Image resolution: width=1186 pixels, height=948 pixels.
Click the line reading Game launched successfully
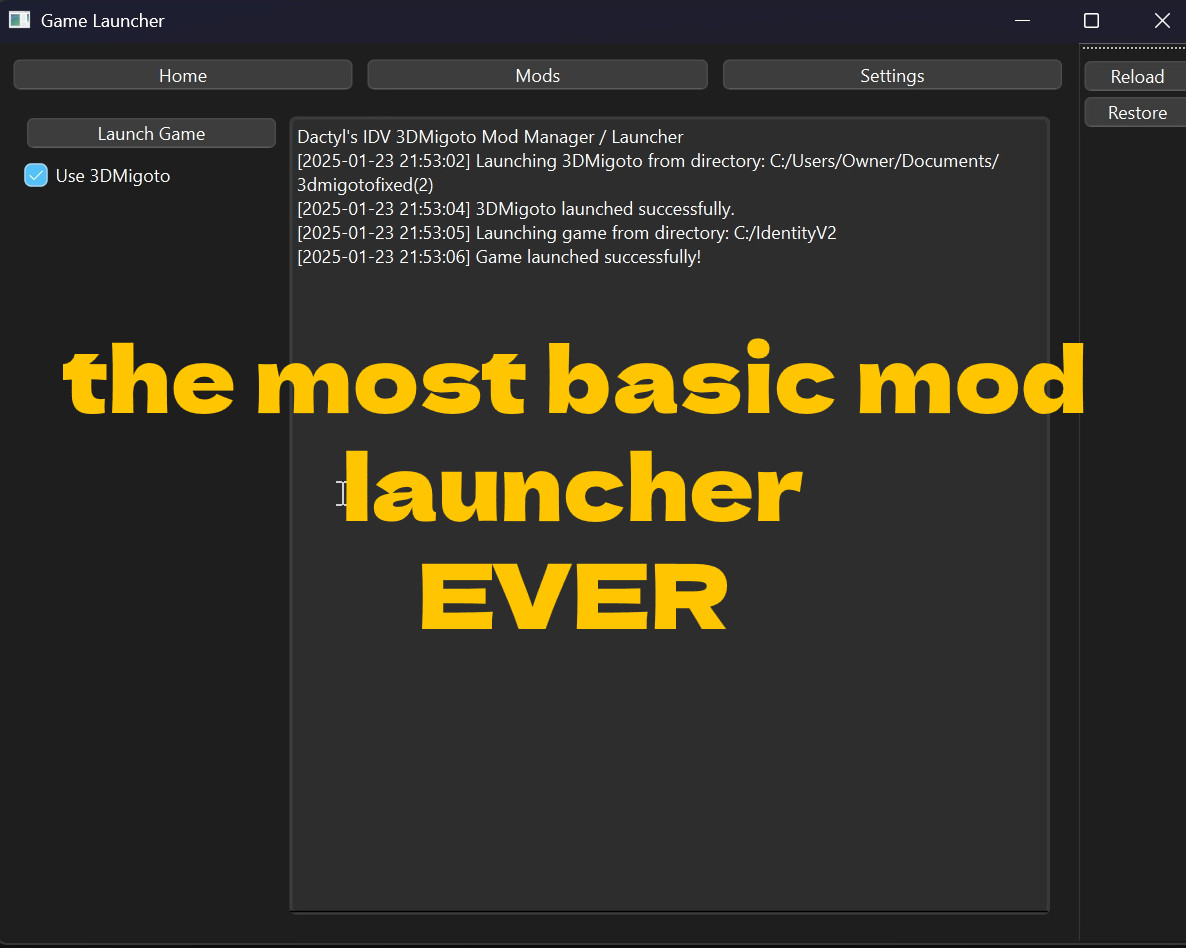(500, 256)
